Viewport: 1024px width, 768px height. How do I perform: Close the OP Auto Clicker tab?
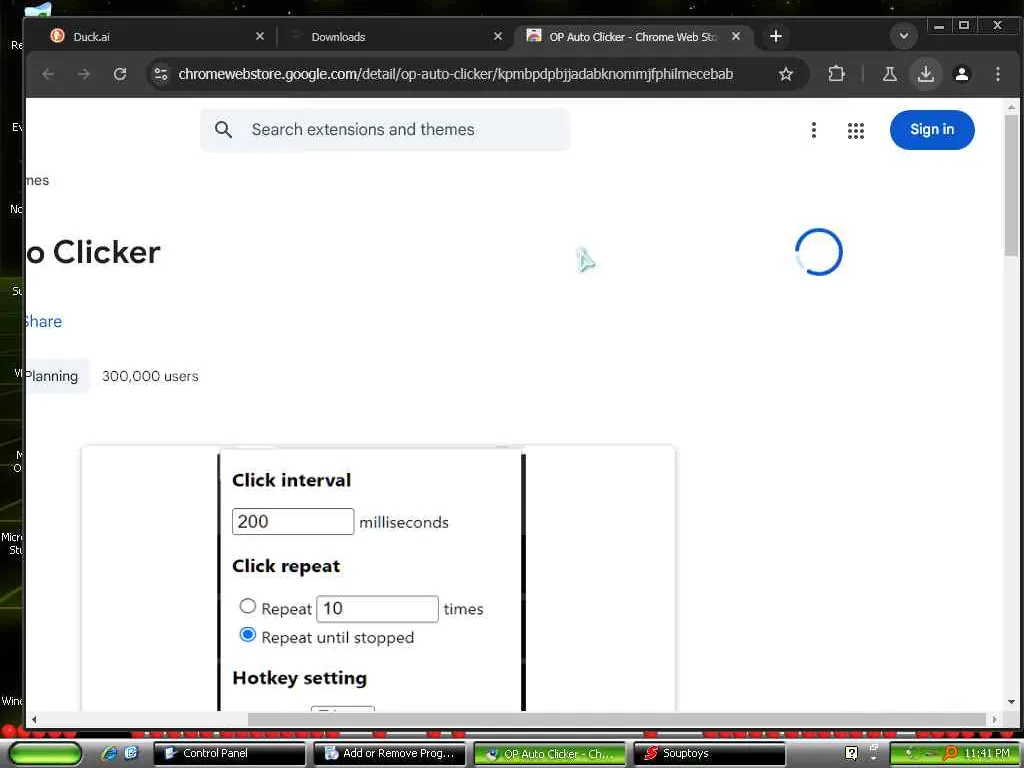coord(736,36)
